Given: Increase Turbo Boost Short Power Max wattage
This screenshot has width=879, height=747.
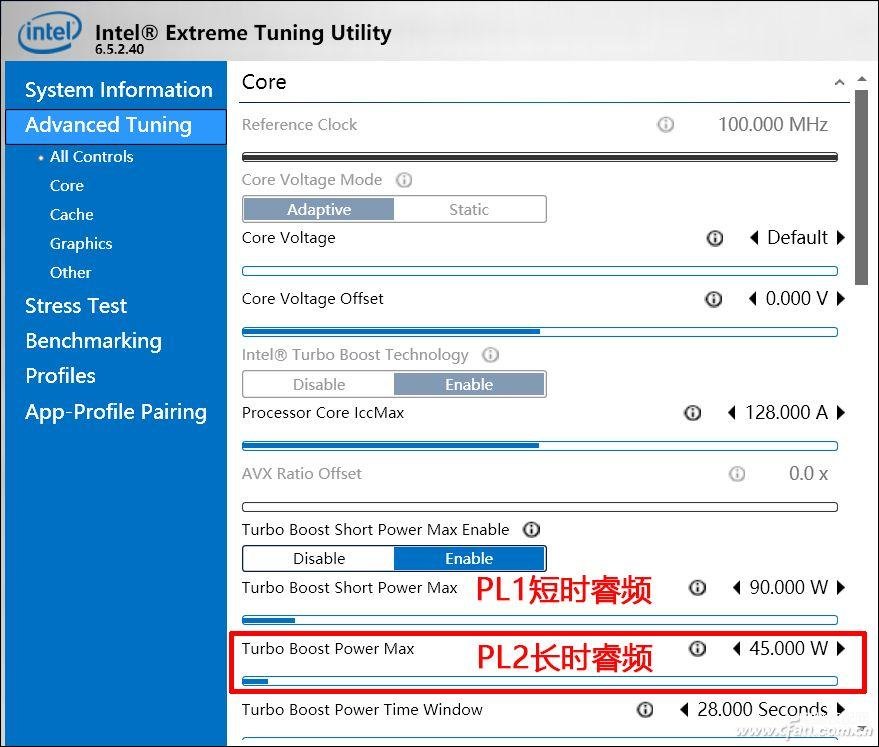Looking at the screenshot, I should tap(840, 588).
